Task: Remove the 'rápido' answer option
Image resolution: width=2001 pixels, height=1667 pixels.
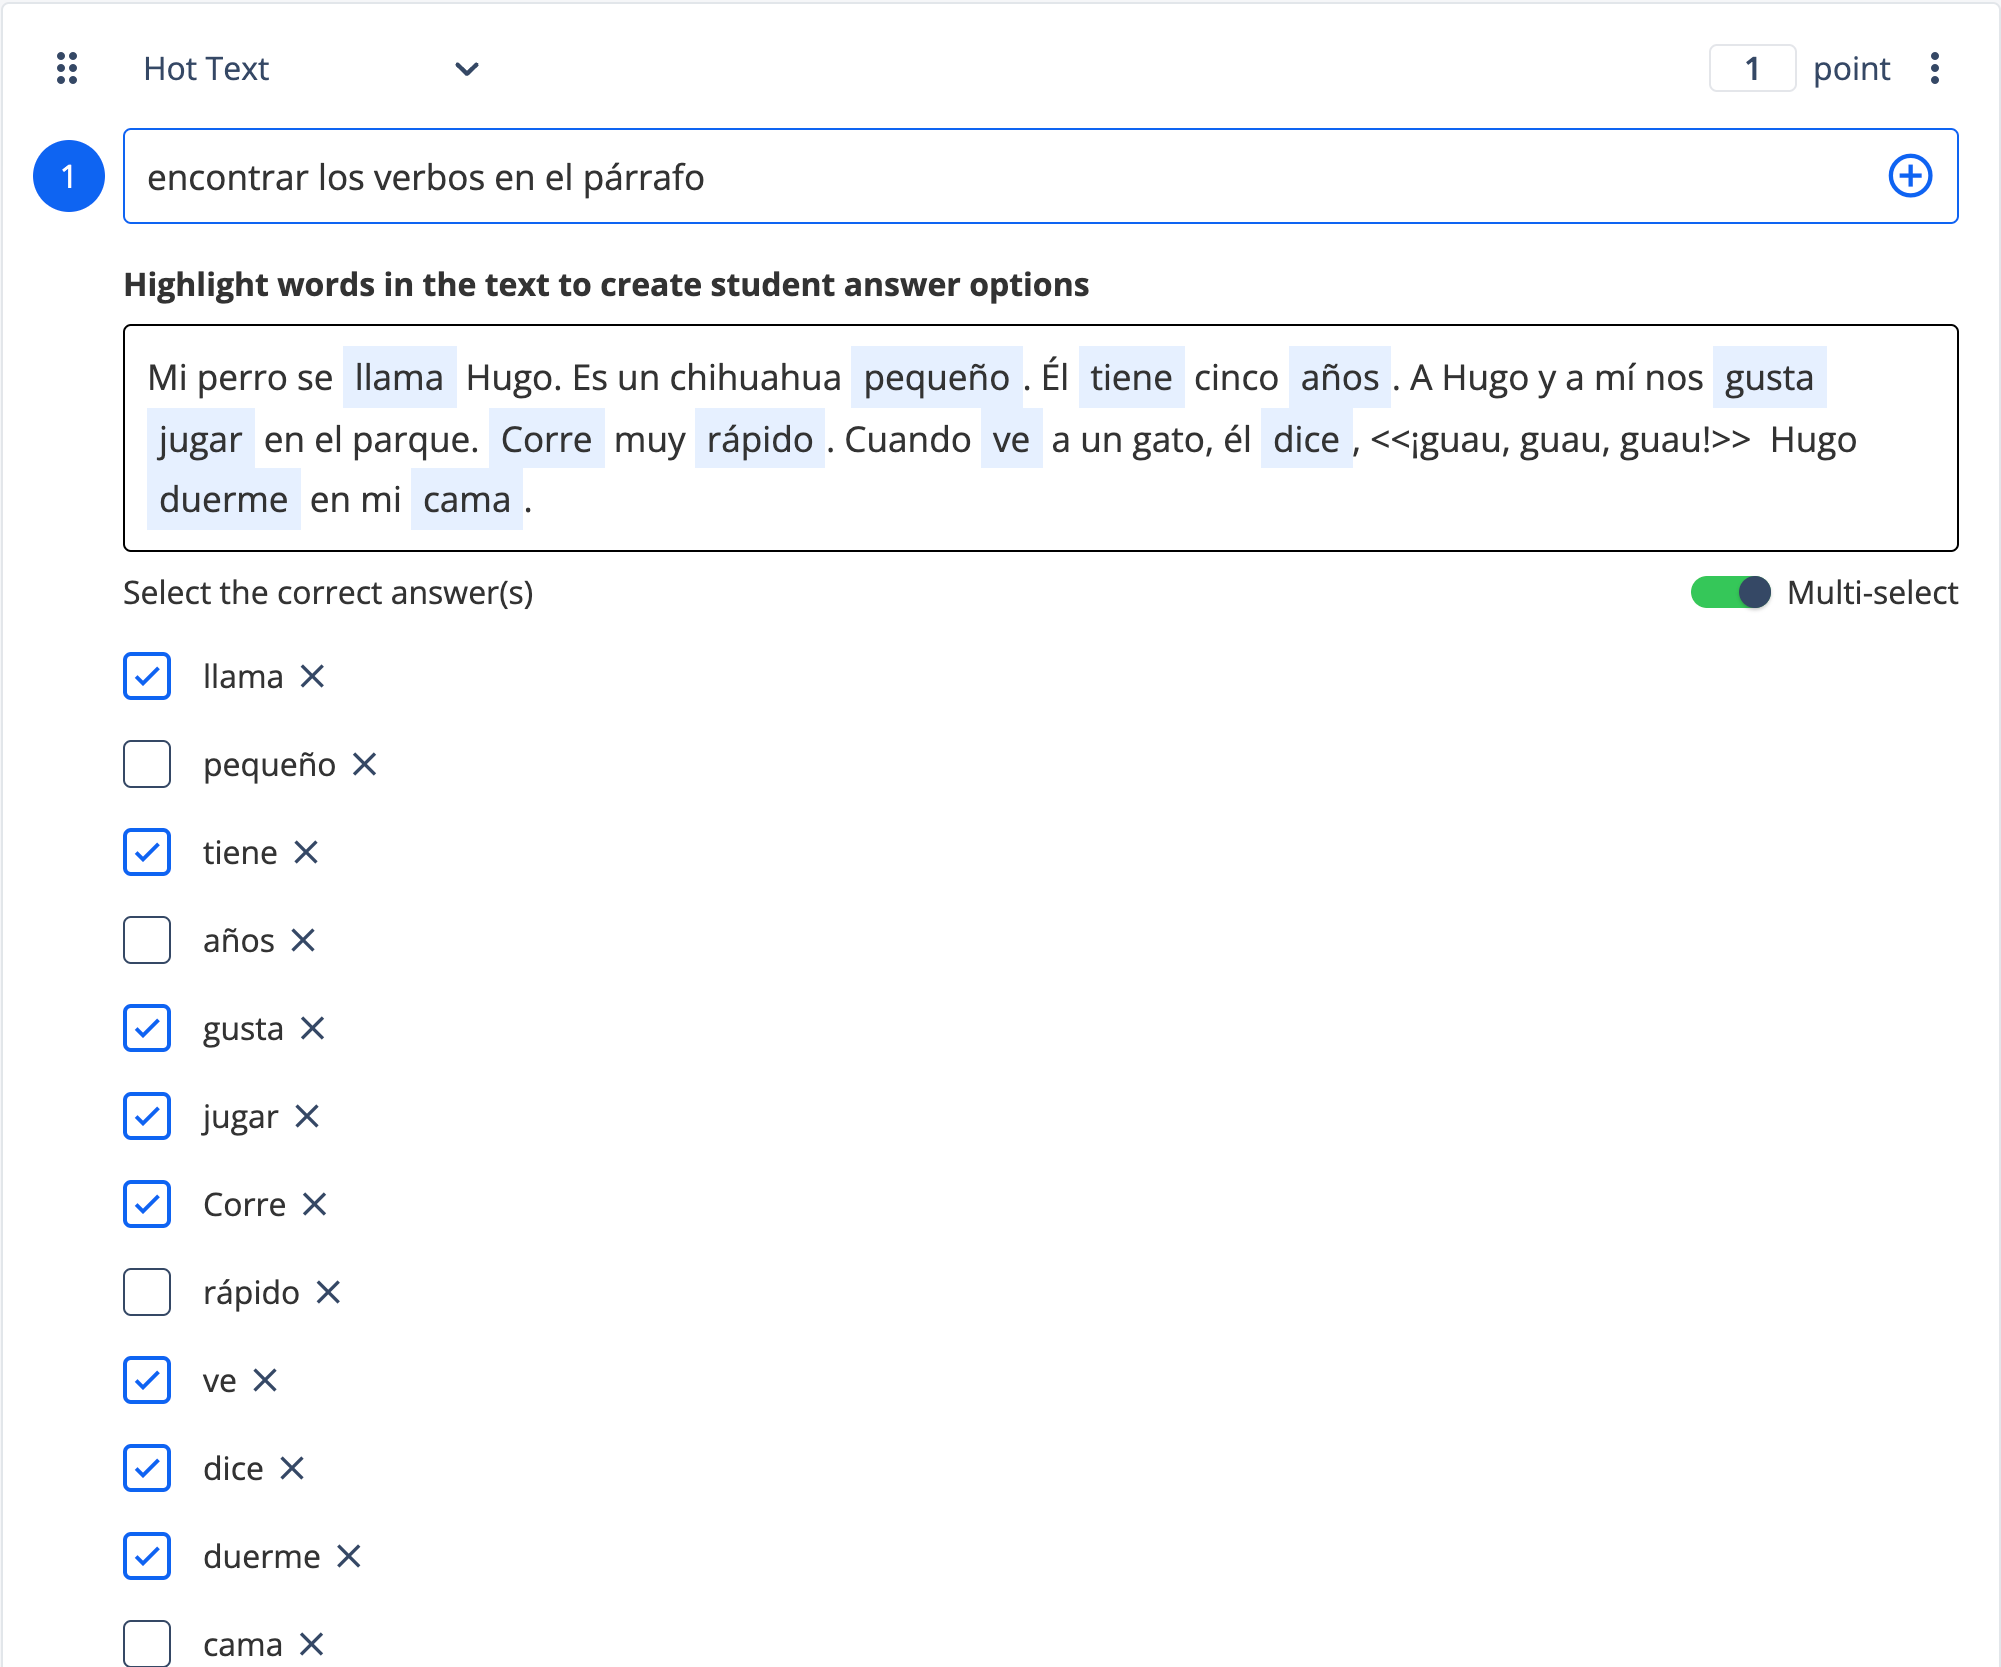Action: coord(328,1293)
